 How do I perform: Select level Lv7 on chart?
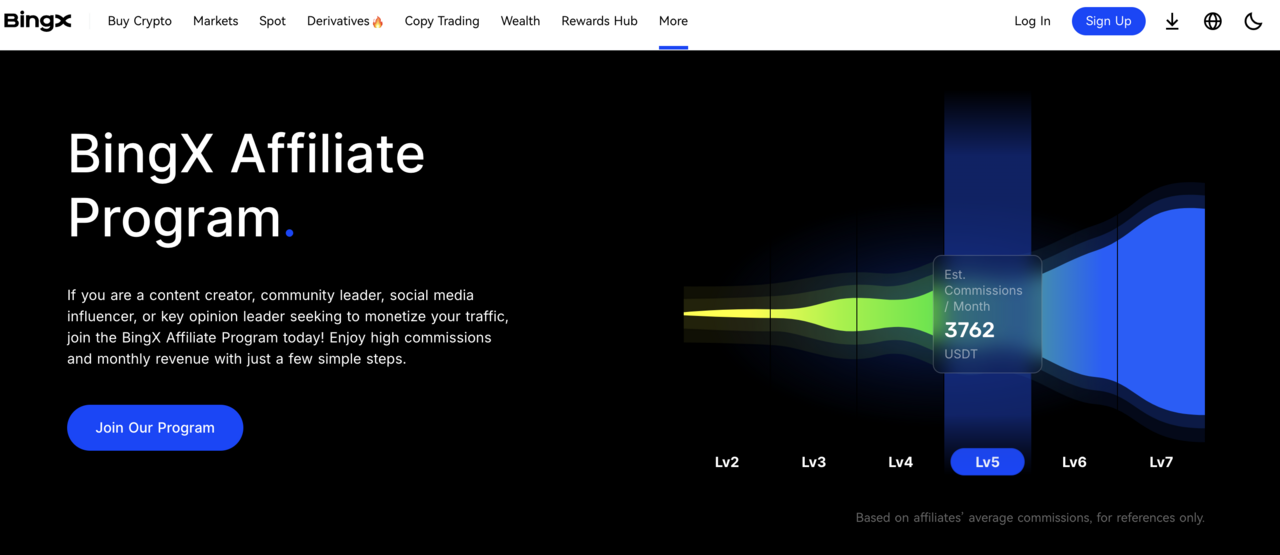pos(1161,462)
